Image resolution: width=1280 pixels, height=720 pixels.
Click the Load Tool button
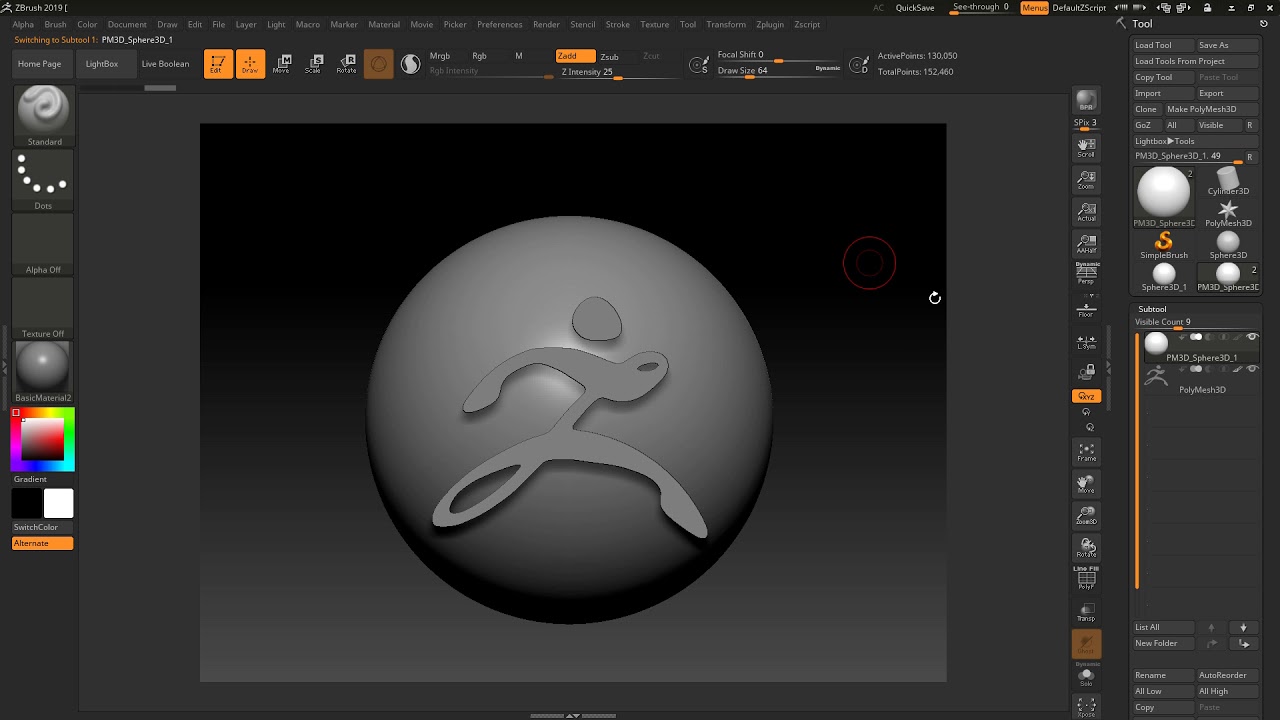point(1164,45)
